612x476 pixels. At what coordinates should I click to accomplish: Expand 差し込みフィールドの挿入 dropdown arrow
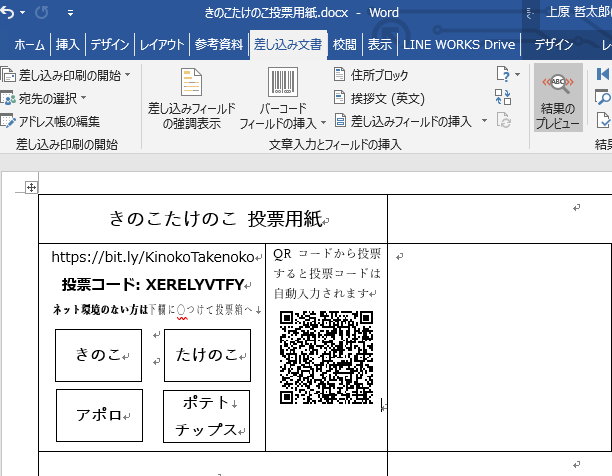click(484, 121)
